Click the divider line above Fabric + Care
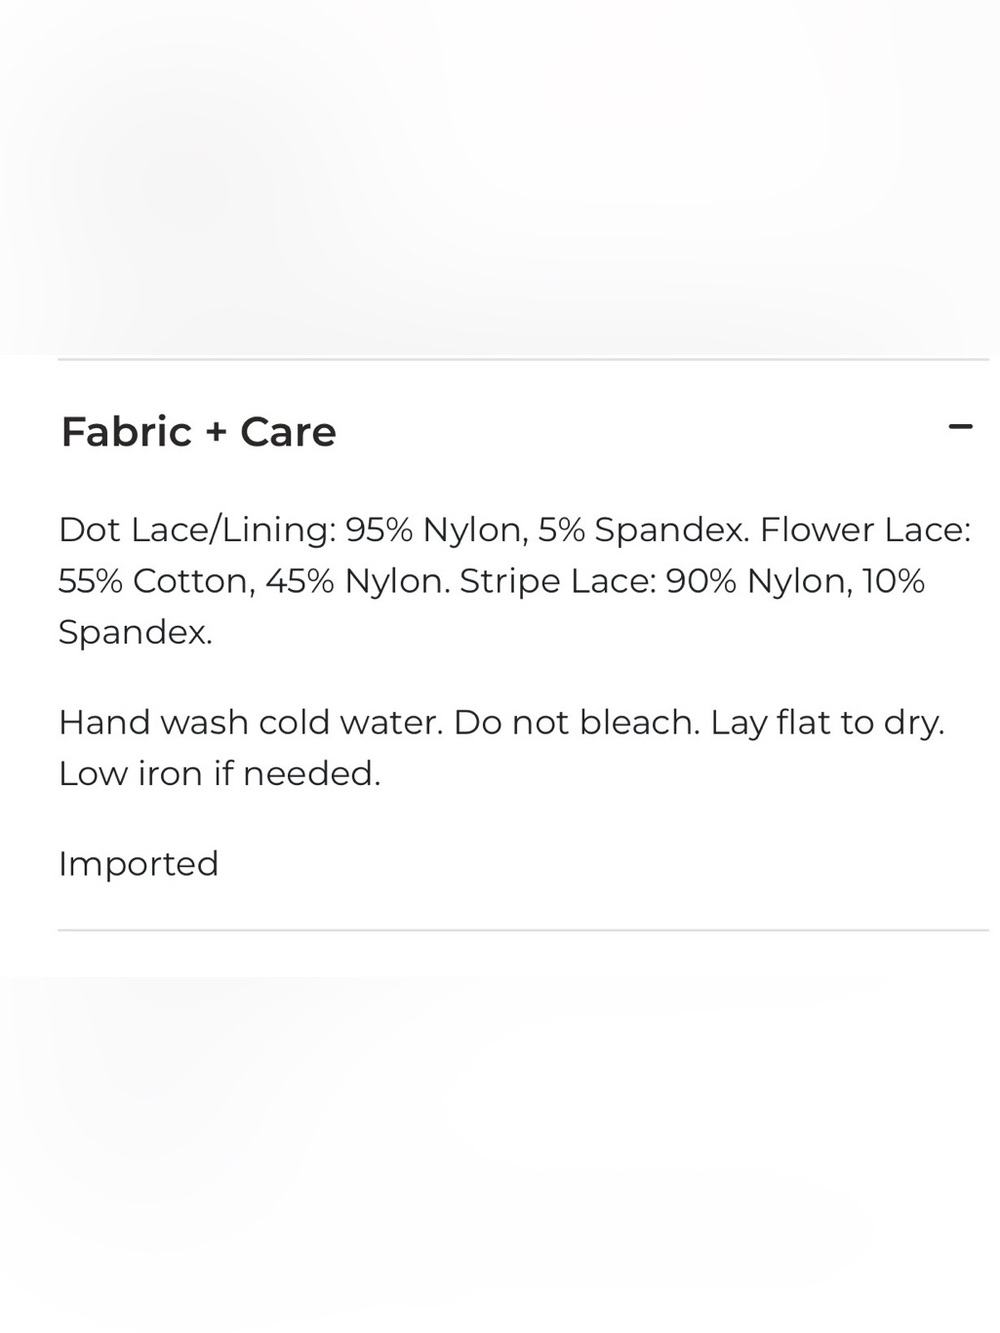 pyautogui.click(x=523, y=359)
